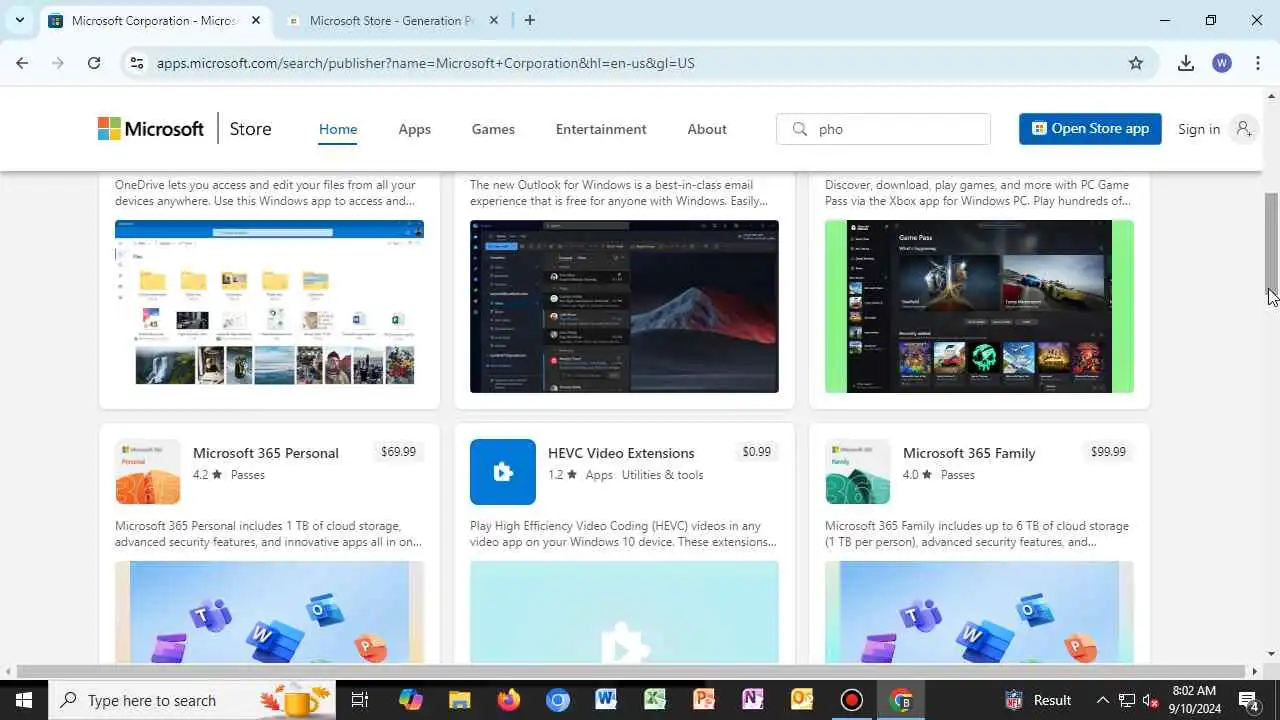1280x720 pixels.
Task: Open the HEVC Video Extensions title link
Action: 621,453
